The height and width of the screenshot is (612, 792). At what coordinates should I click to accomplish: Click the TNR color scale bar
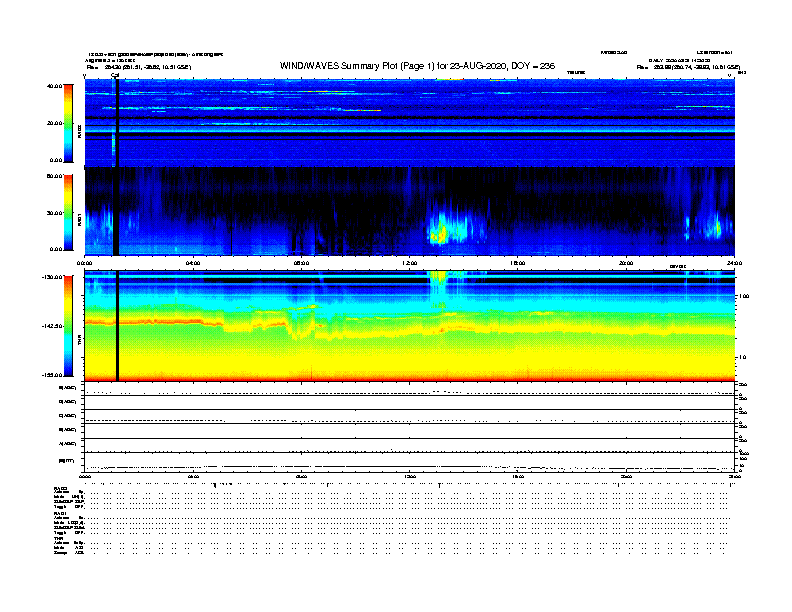(x=68, y=326)
